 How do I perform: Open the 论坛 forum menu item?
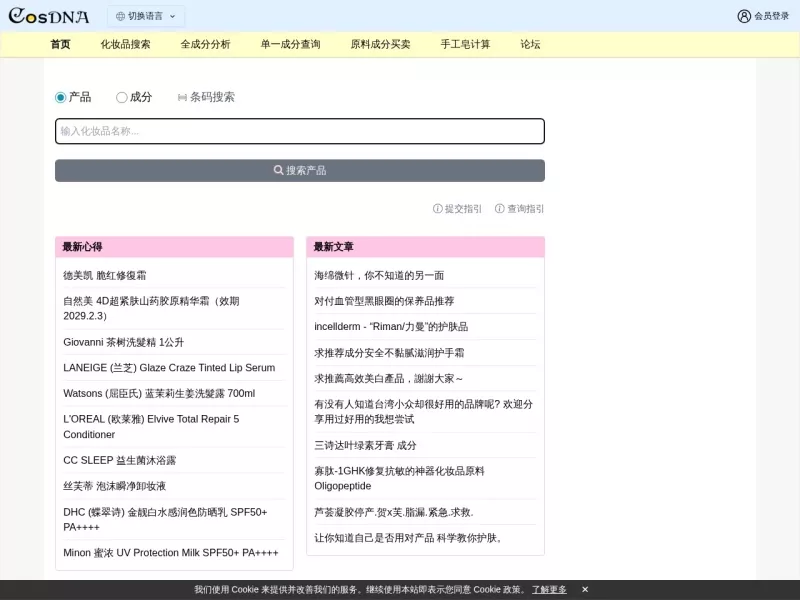click(530, 44)
